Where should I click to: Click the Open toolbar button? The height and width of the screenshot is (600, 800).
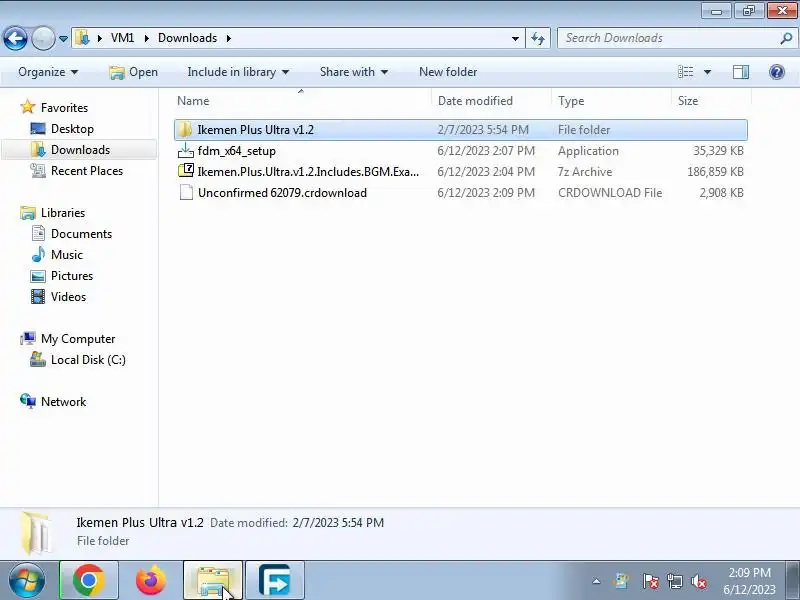pos(133,72)
